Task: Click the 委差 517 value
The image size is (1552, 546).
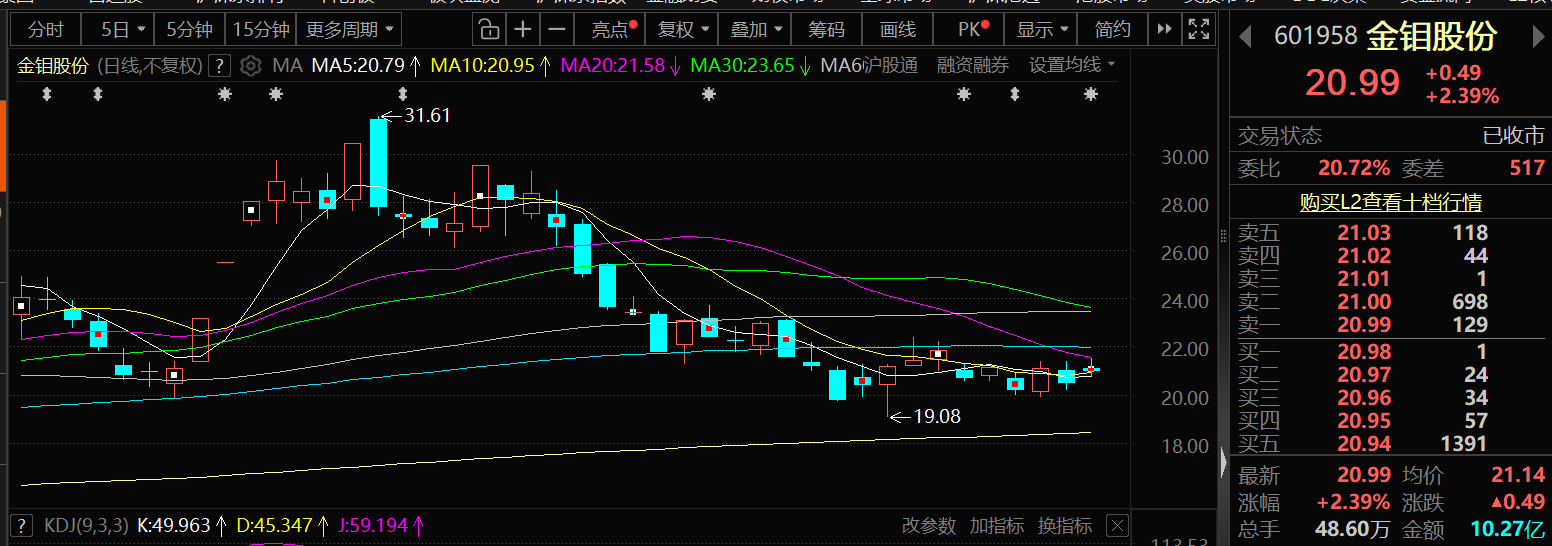Action: pos(1527,168)
